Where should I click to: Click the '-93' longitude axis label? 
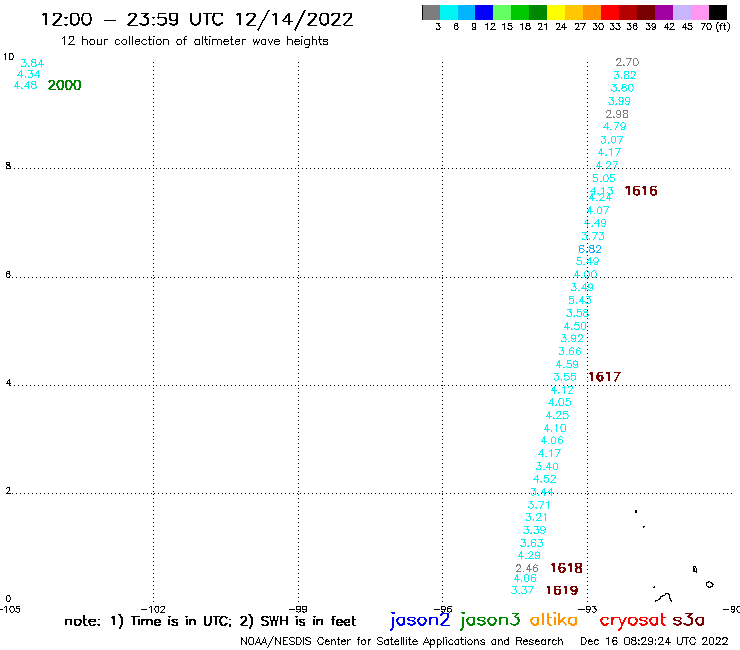pos(587,609)
